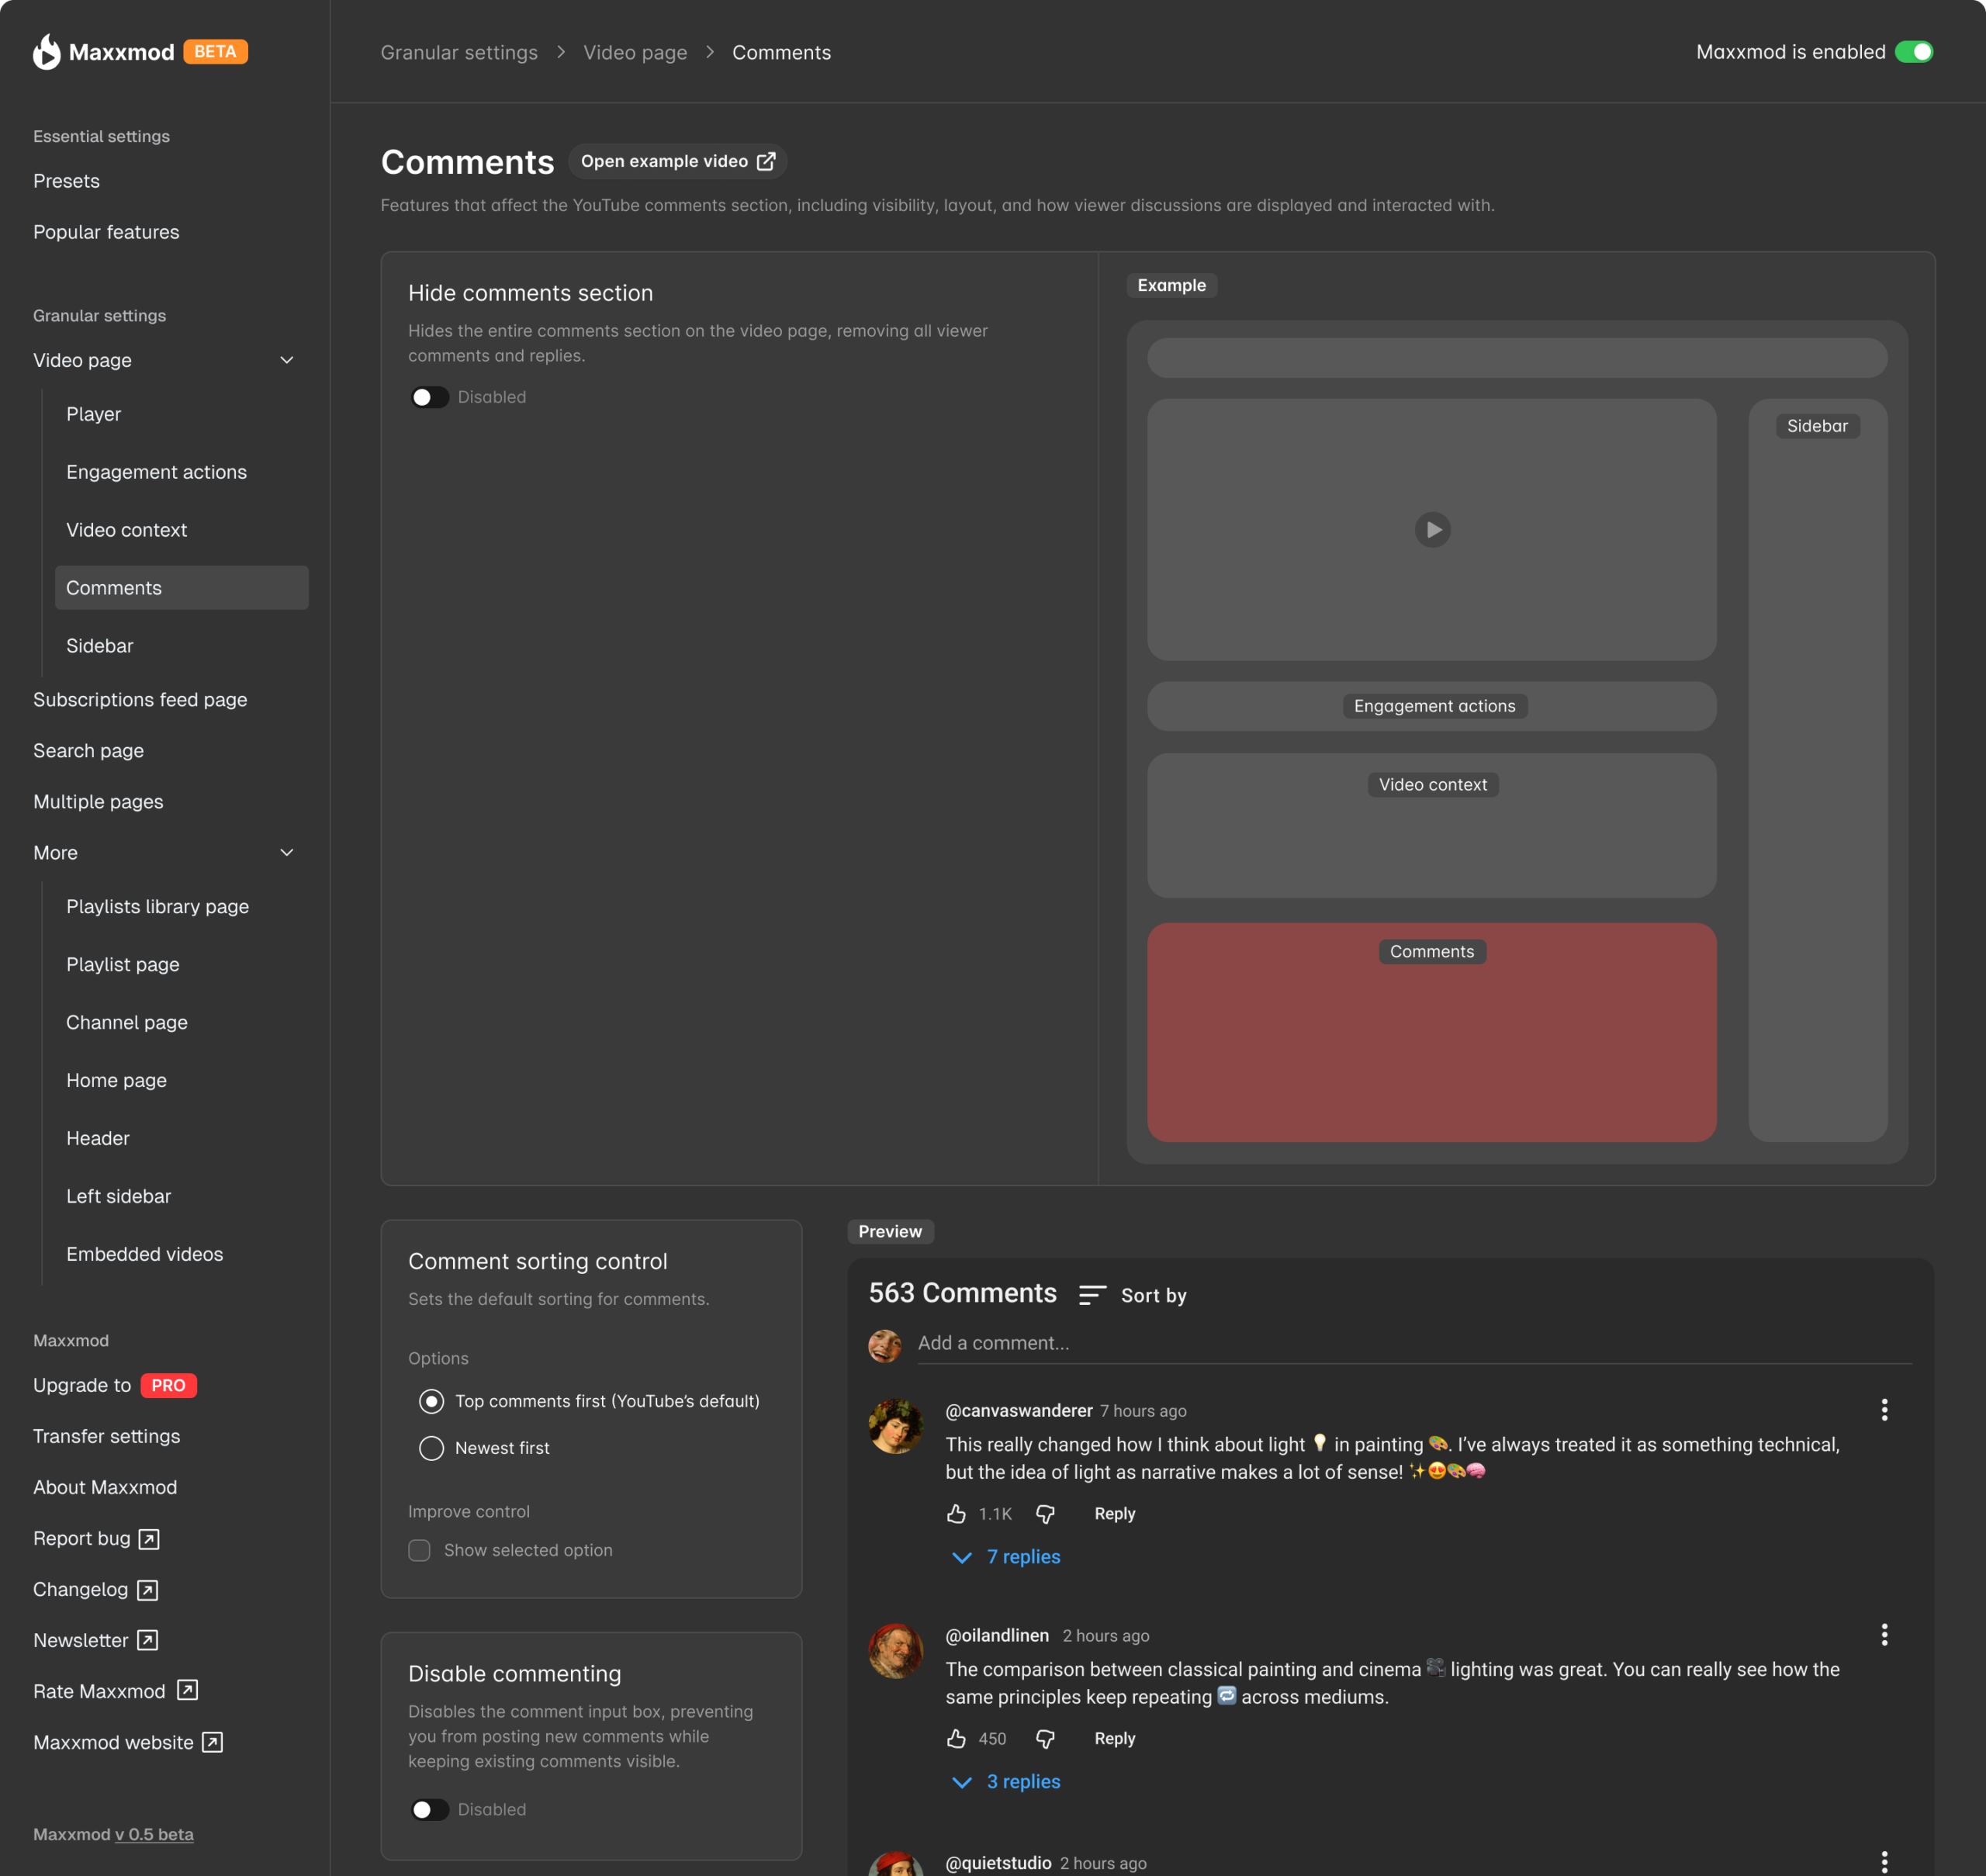The image size is (1986, 1876).
Task: Click the Open example video button
Action: click(x=677, y=161)
